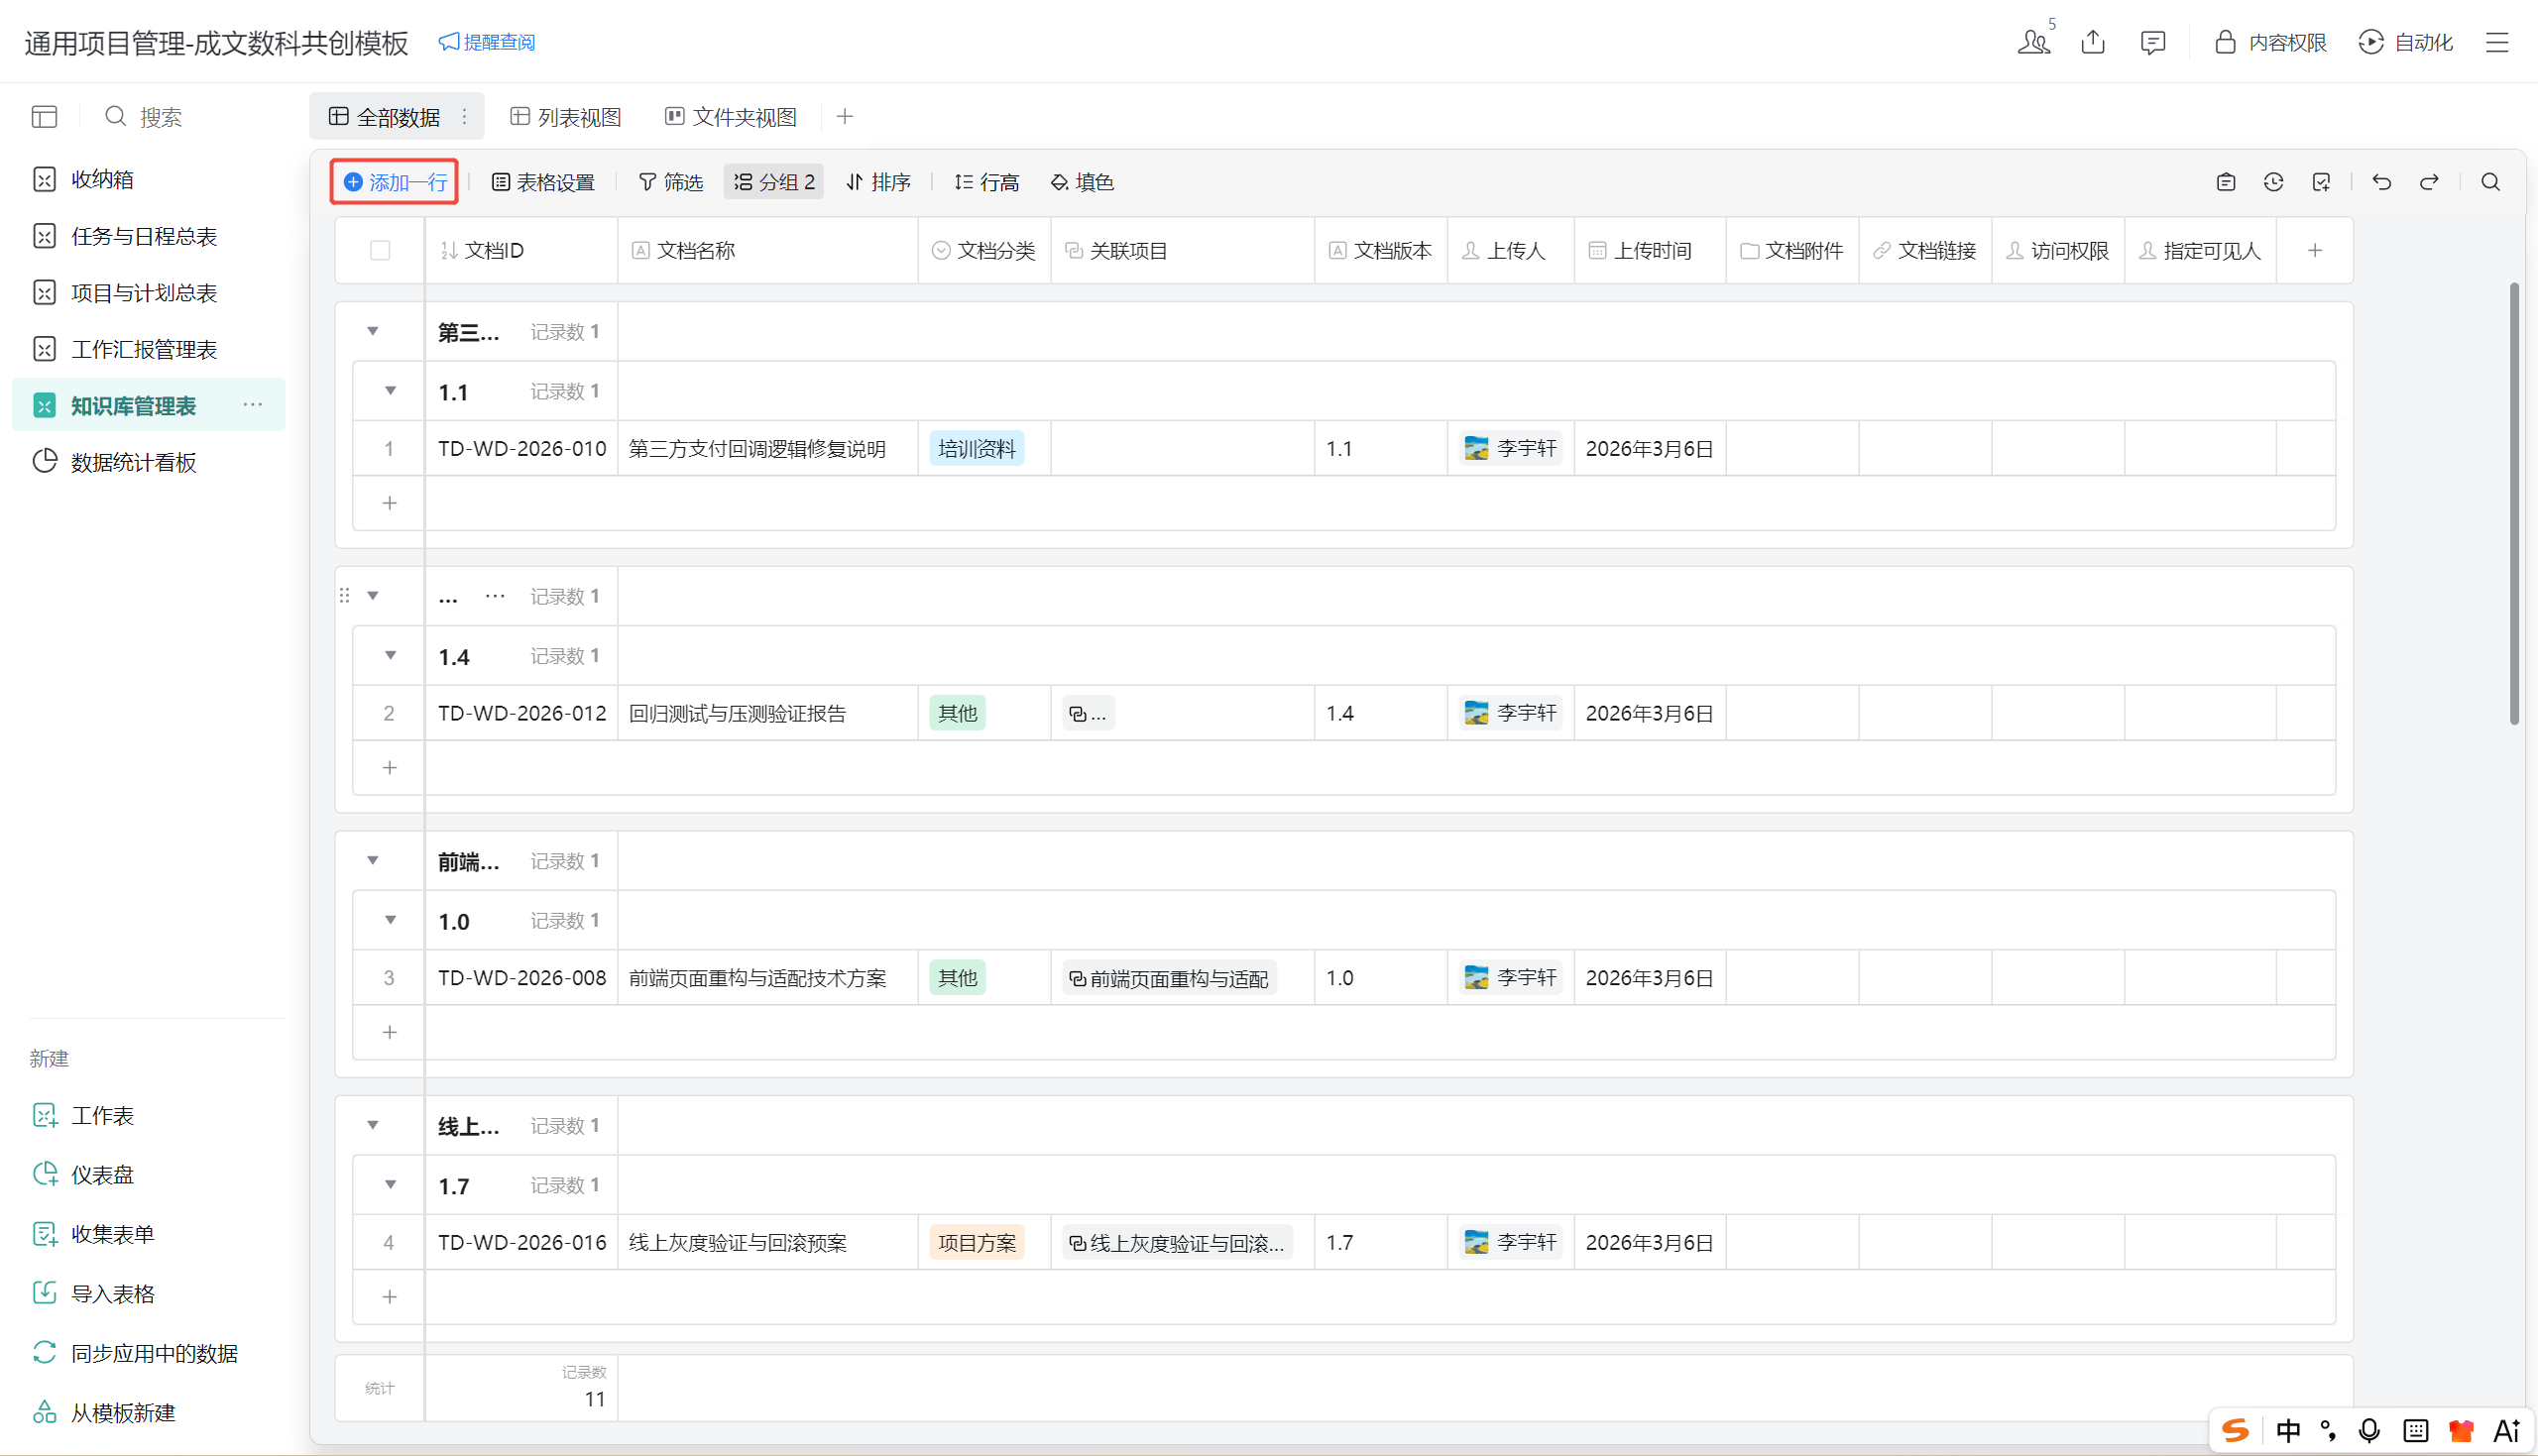Open the table search magnifier icon
Viewport: 2538px width, 1456px height.
coord(2490,182)
